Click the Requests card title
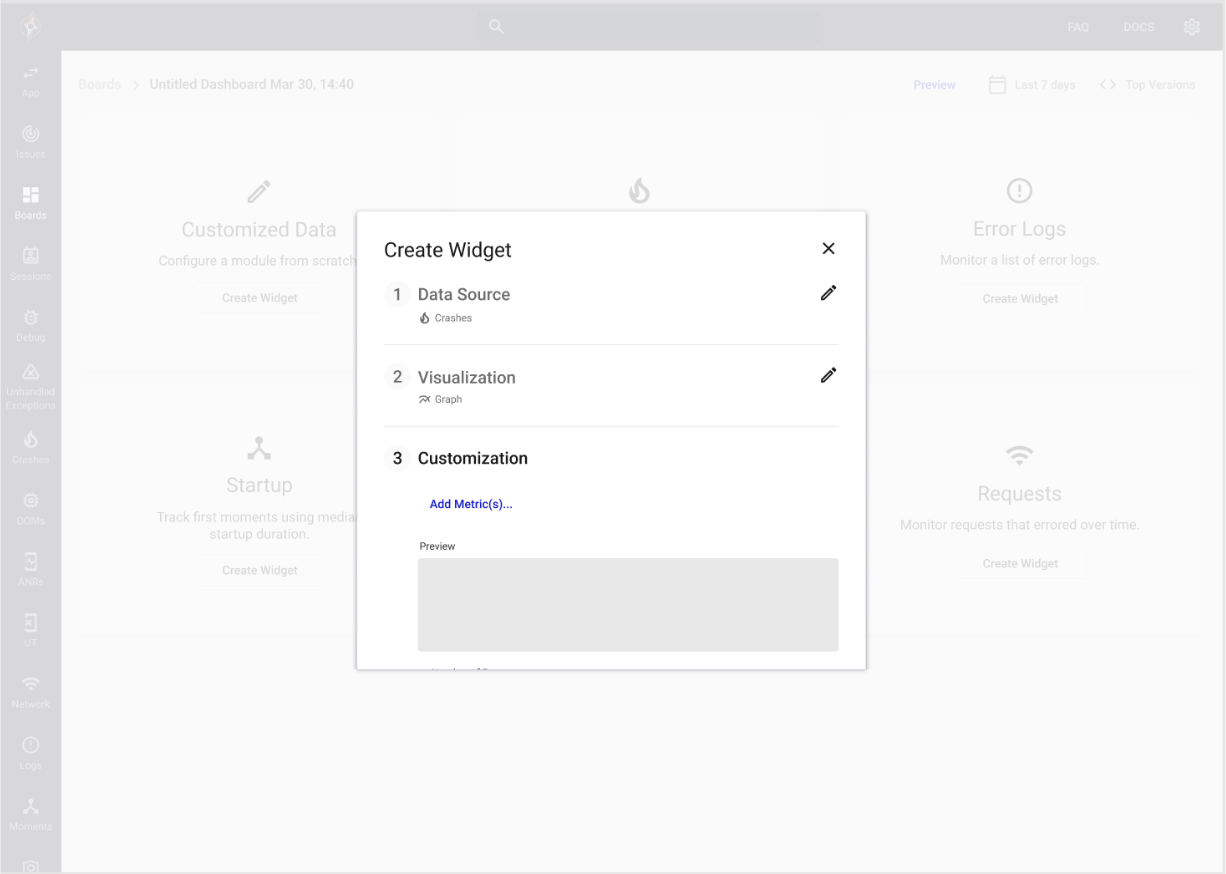 pos(1019,494)
